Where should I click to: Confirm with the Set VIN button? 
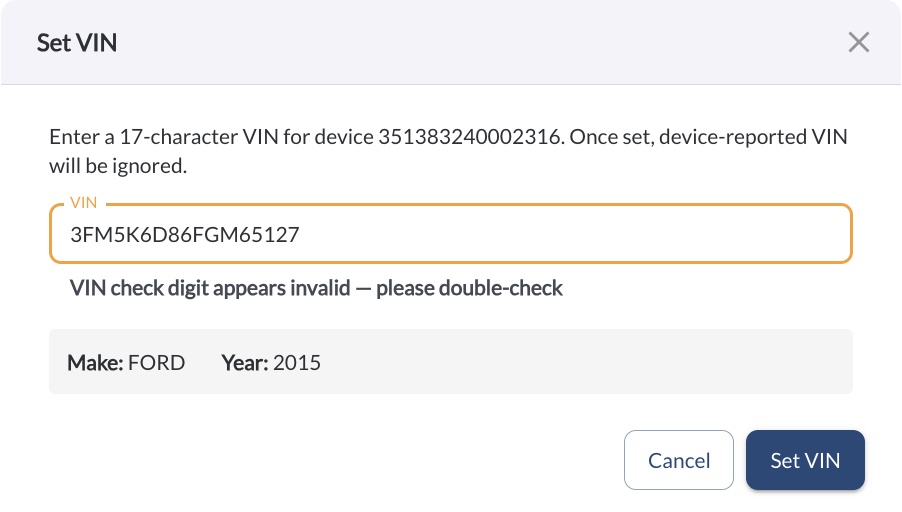[805, 460]
